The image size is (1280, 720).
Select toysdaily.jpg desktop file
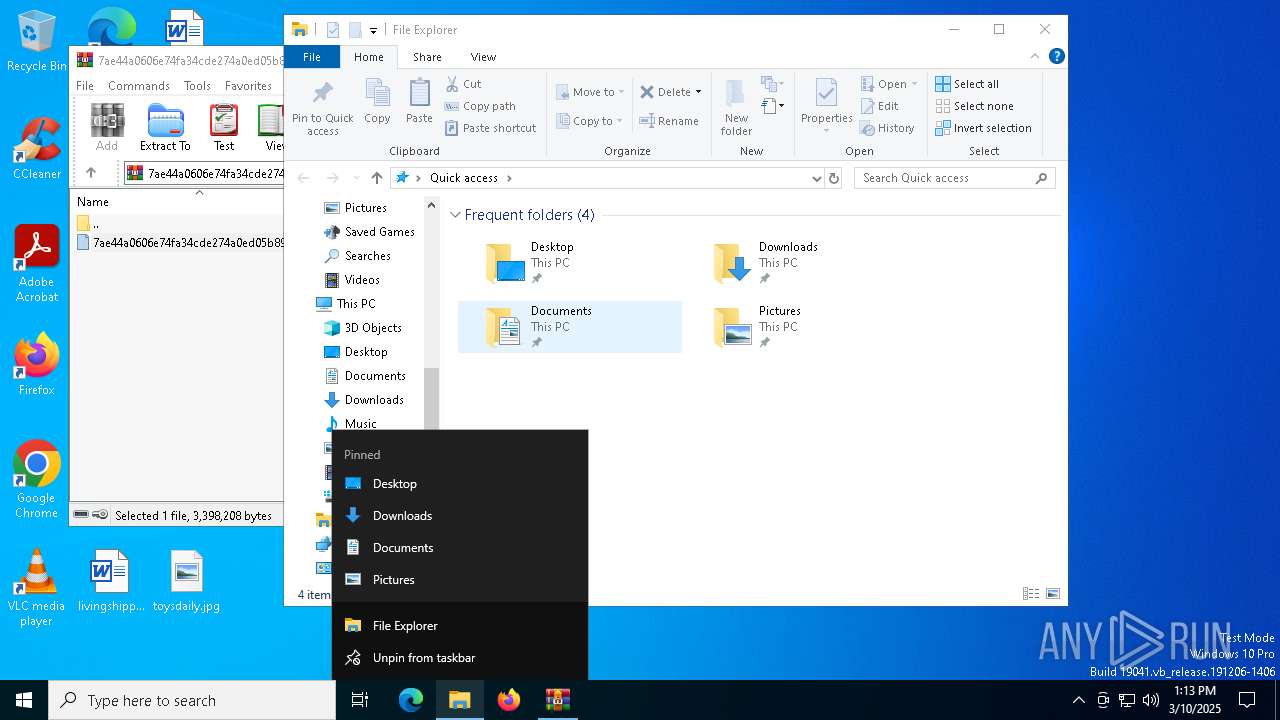[186, 581]
